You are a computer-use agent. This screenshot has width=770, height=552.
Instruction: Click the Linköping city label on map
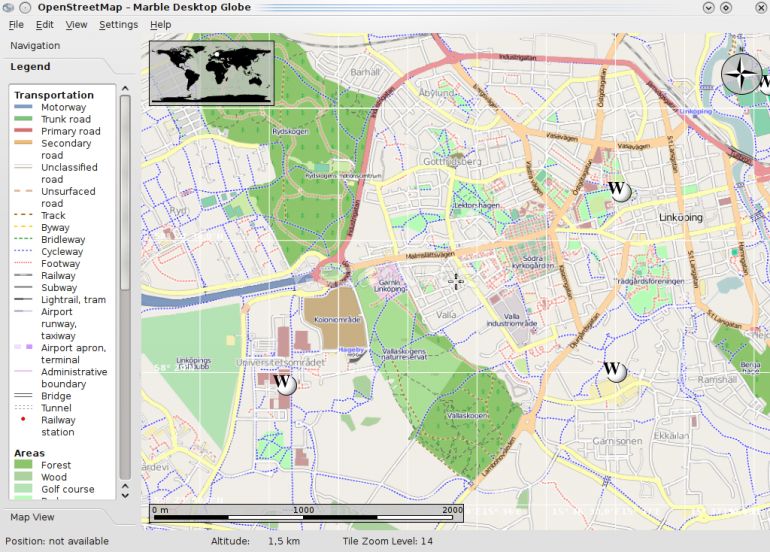pyautogui.click(x=681, y=217)
